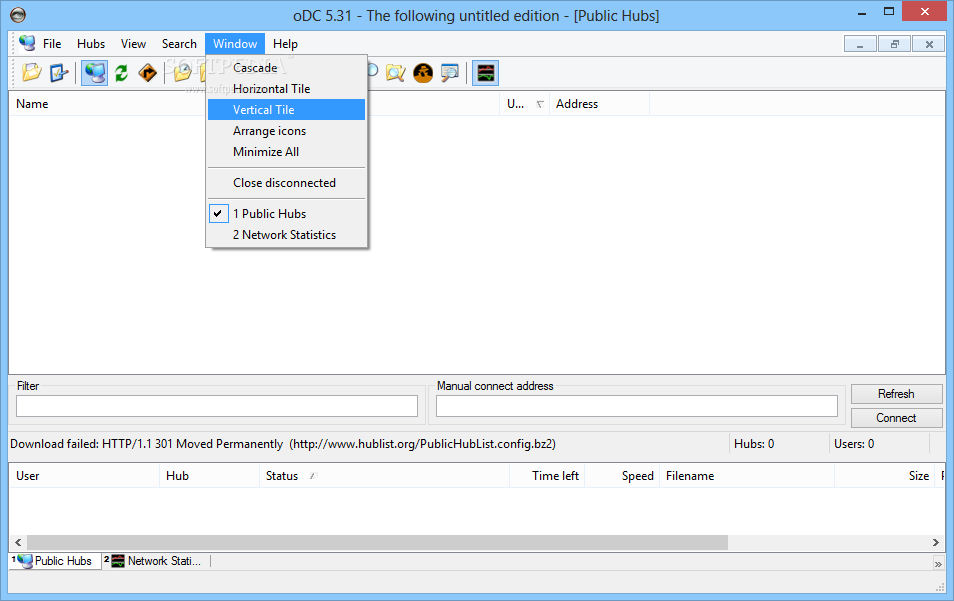954x601 pixels.
Task: Close the Public Hubs child window
Action: tap(929, 44)
